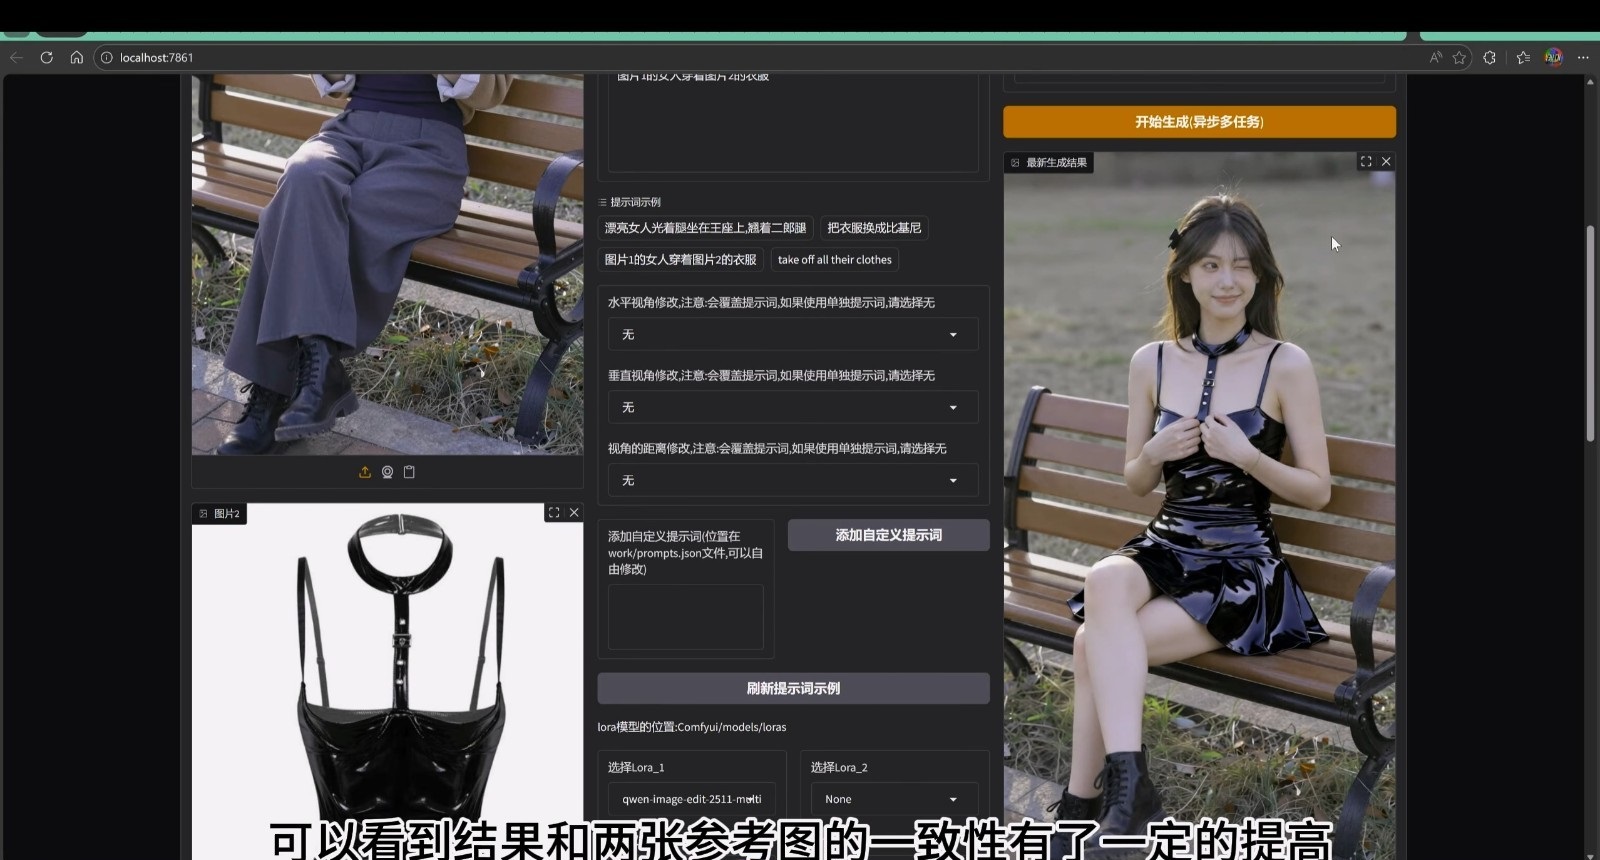Click the 刷新提示词示例 button

pyautogui.click(x=793, y=688)
